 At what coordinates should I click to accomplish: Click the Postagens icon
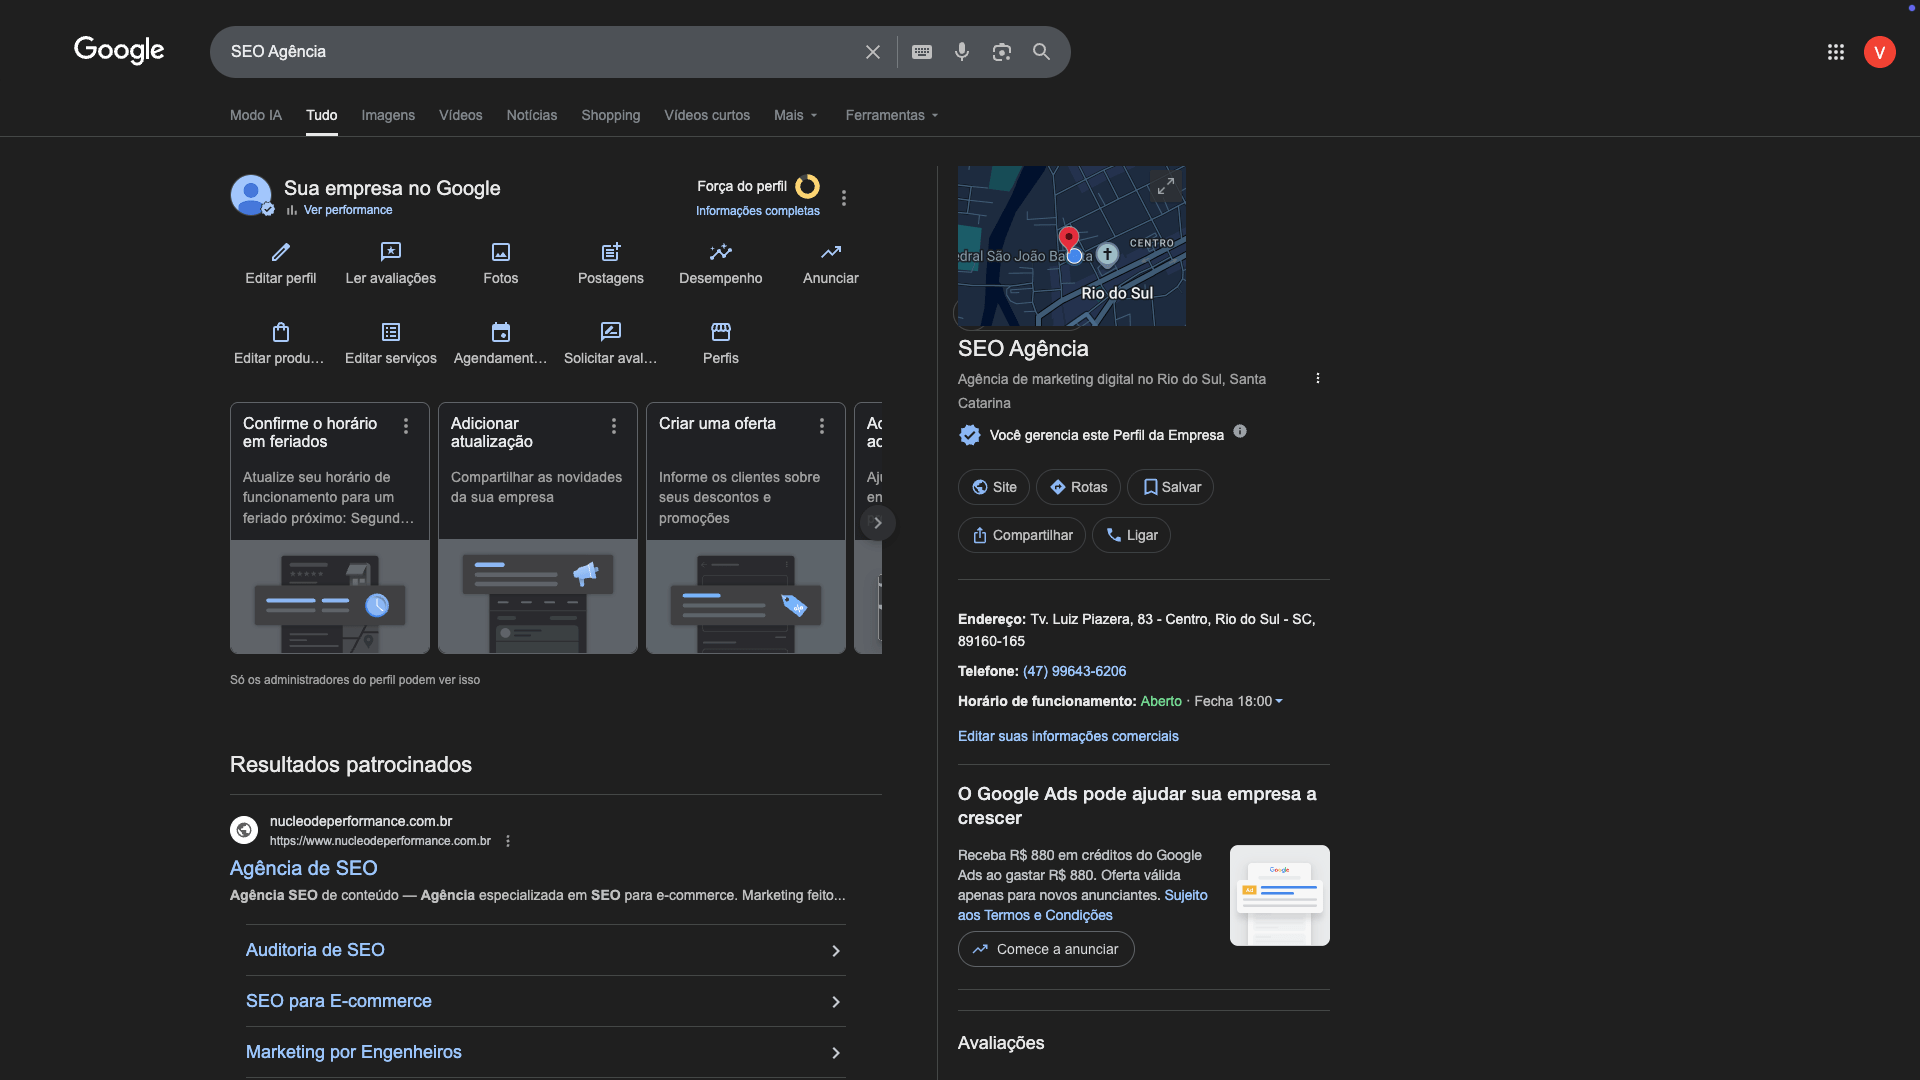611,252
